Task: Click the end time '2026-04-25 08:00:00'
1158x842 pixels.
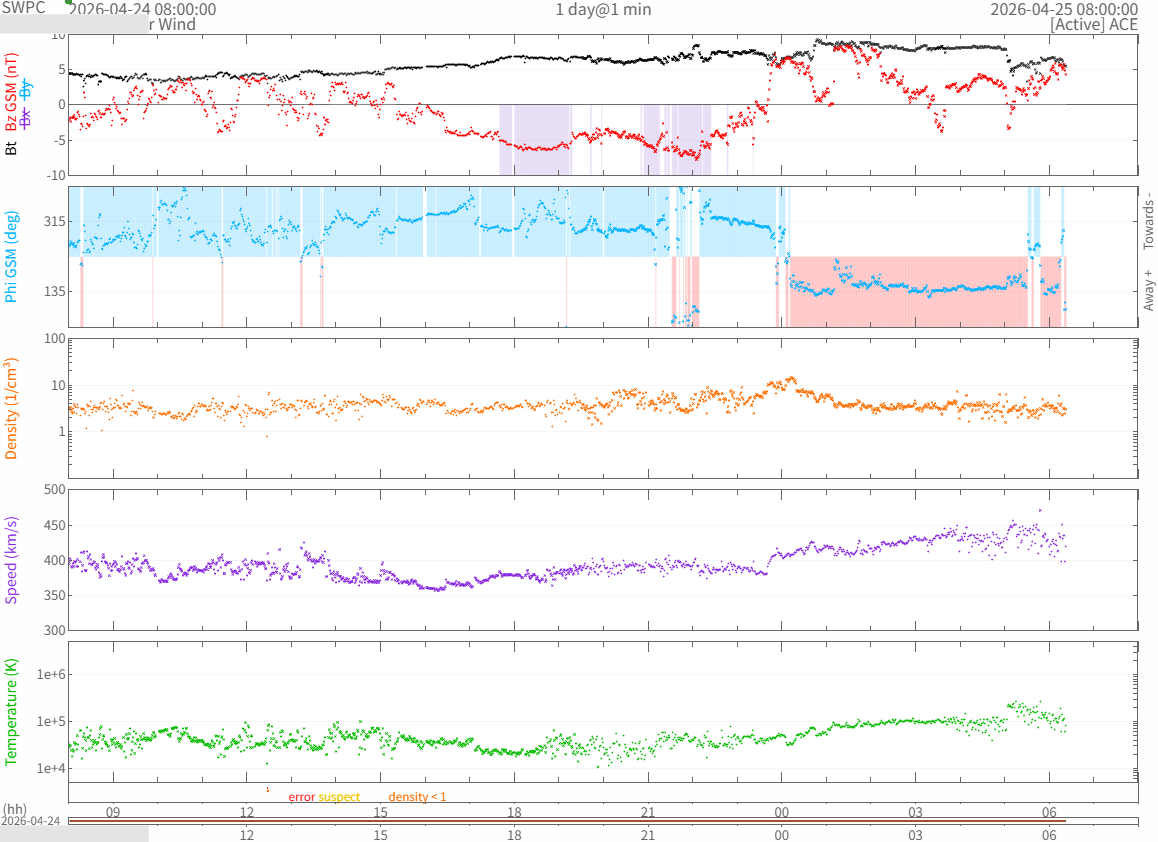Action: [1064, 10]
